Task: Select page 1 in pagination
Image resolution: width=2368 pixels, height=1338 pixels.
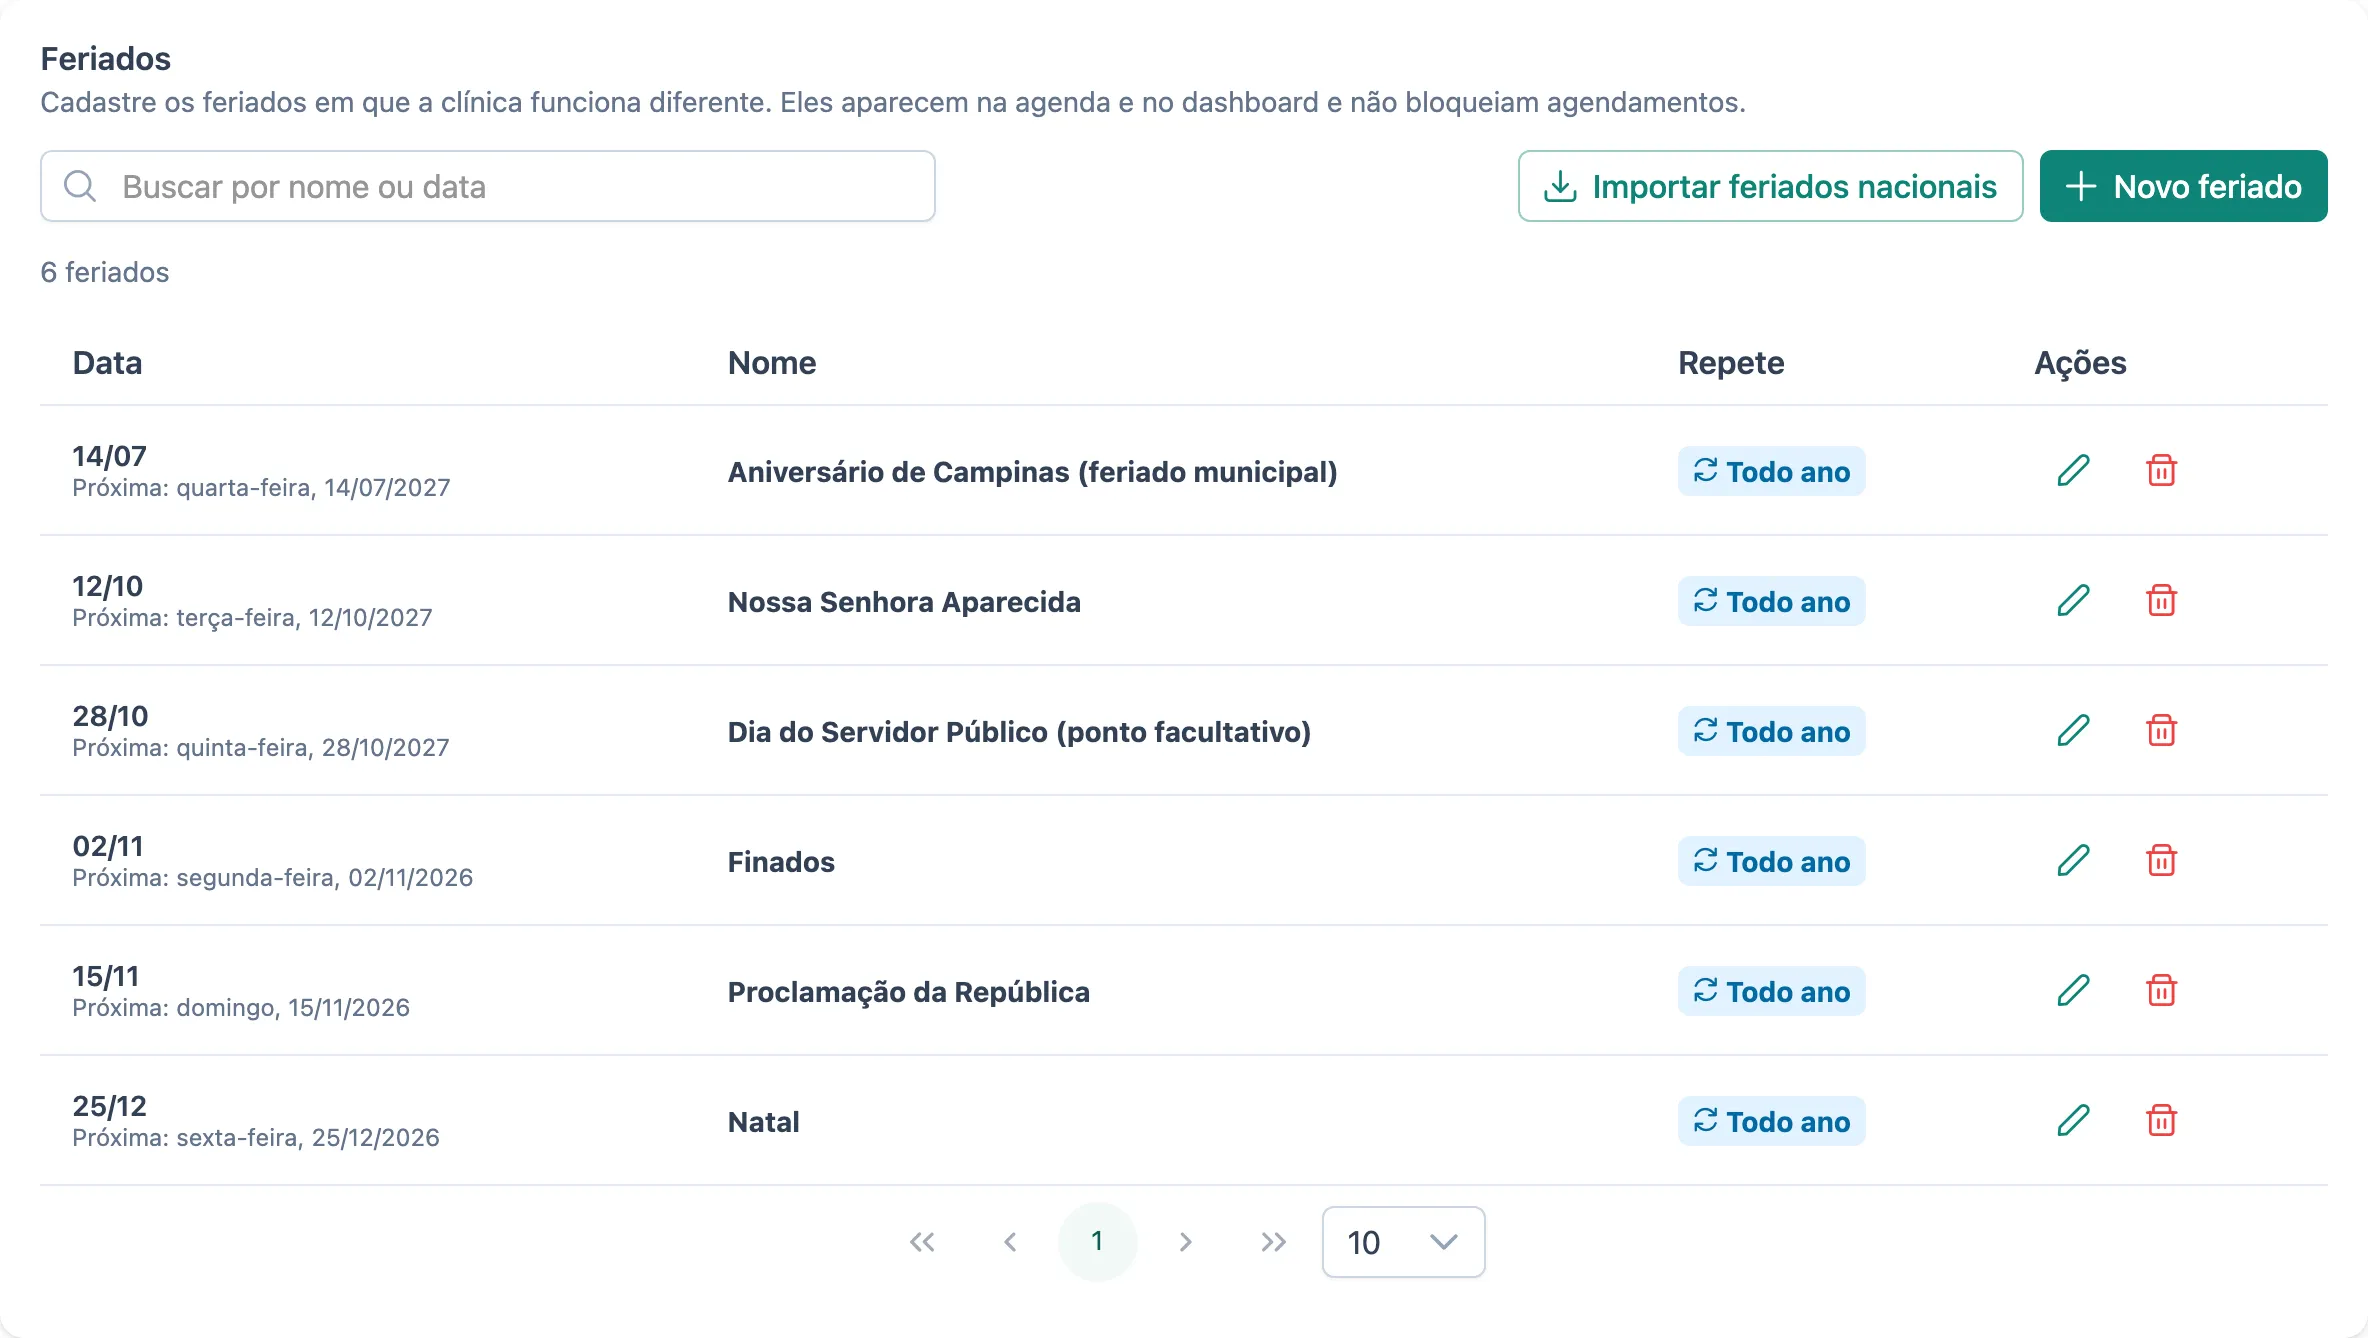Action: coord(1098,1242)
